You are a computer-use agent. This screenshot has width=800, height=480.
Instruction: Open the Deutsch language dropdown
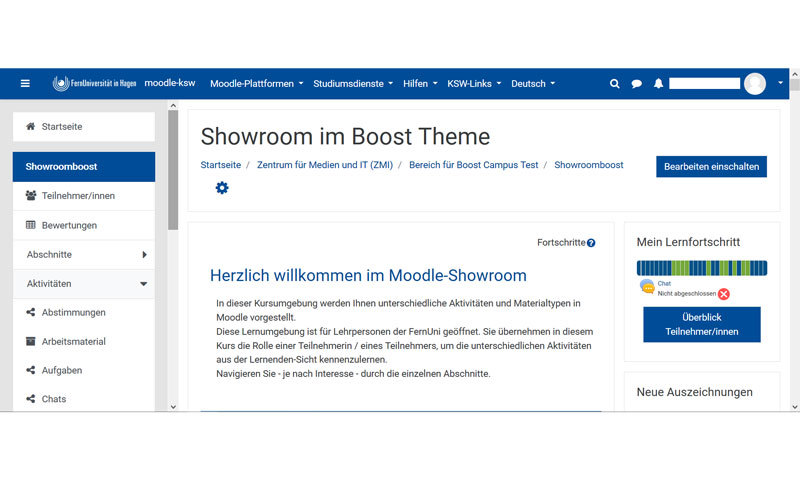533,84
